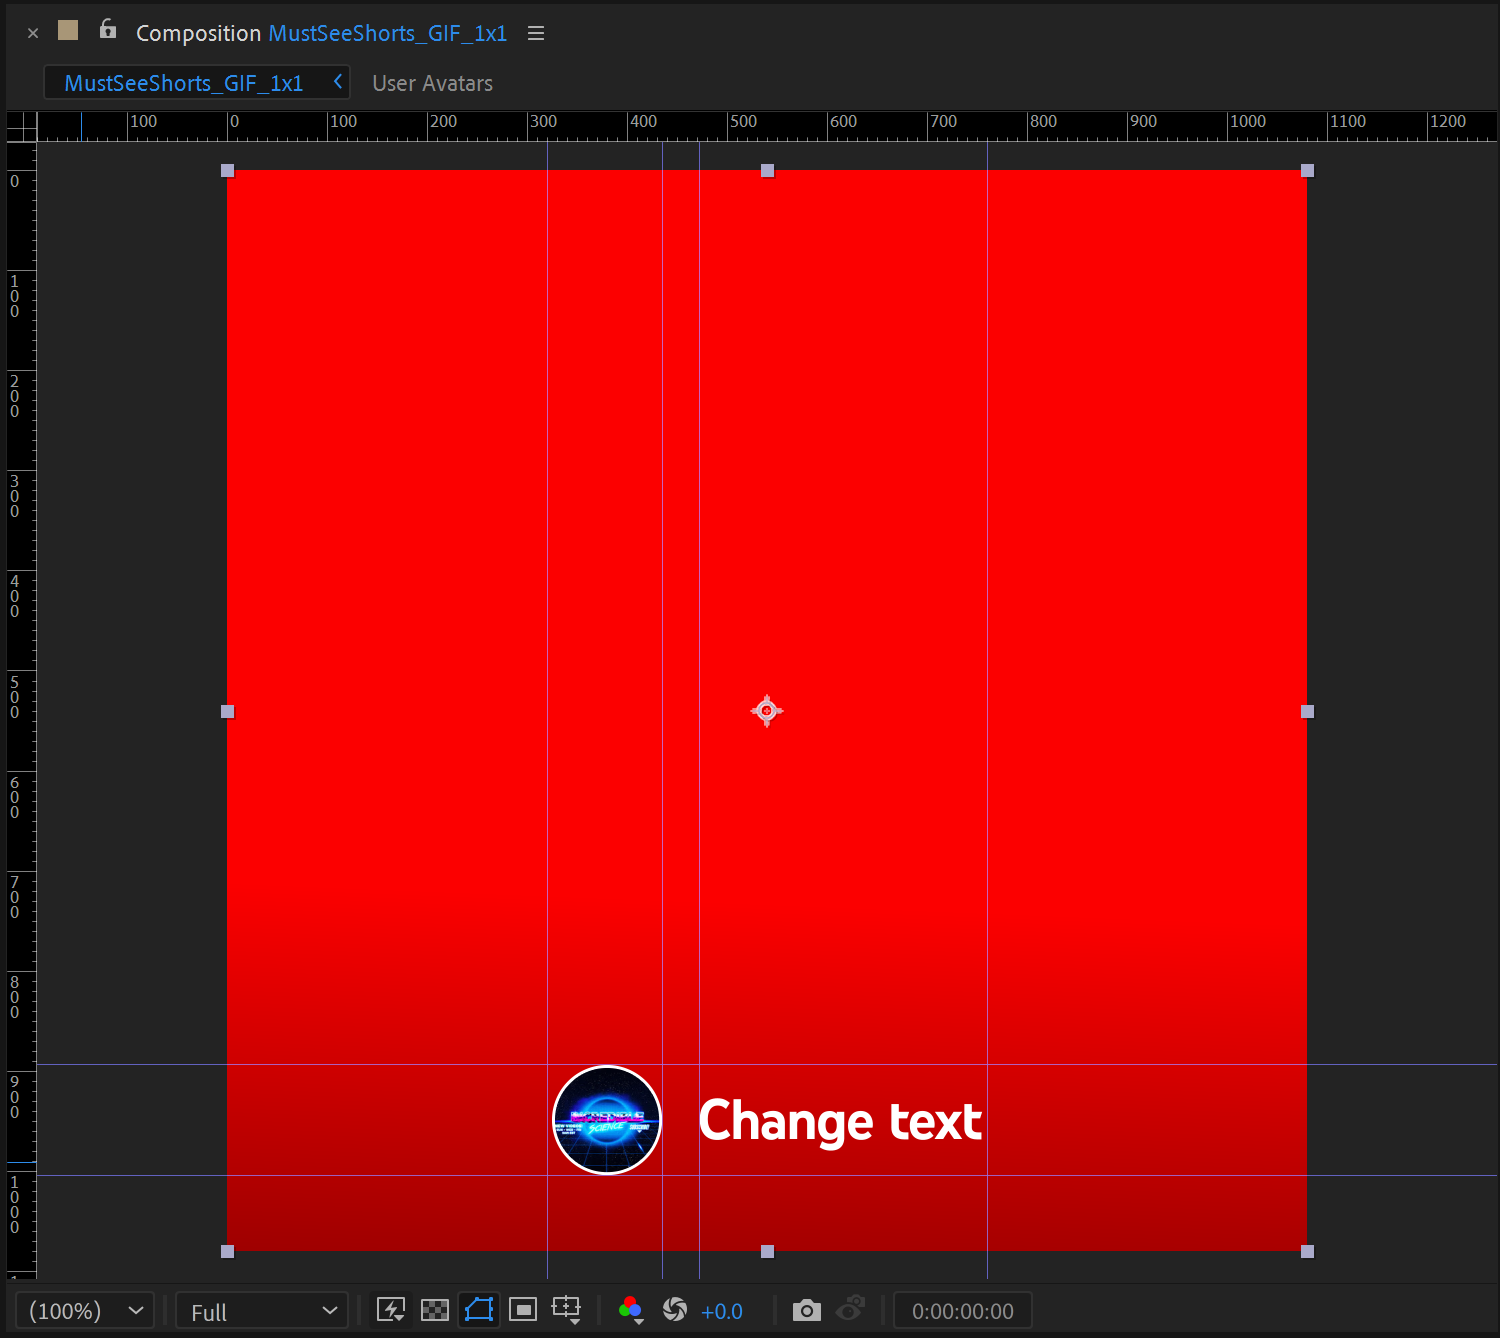Switch to the User Avatars composition
The image size is (1500, 1338).
(432, 82)
